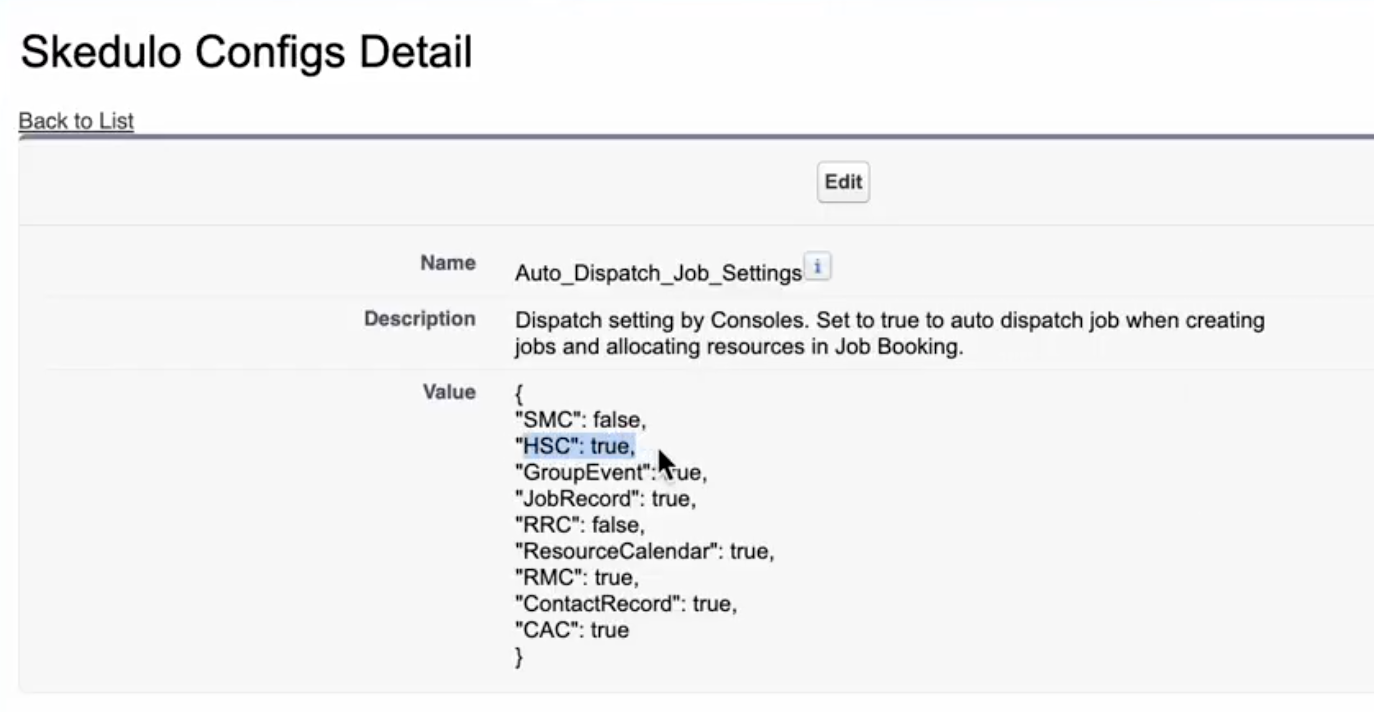Click the "ResourceCalendar": true line

coord(644,551)
